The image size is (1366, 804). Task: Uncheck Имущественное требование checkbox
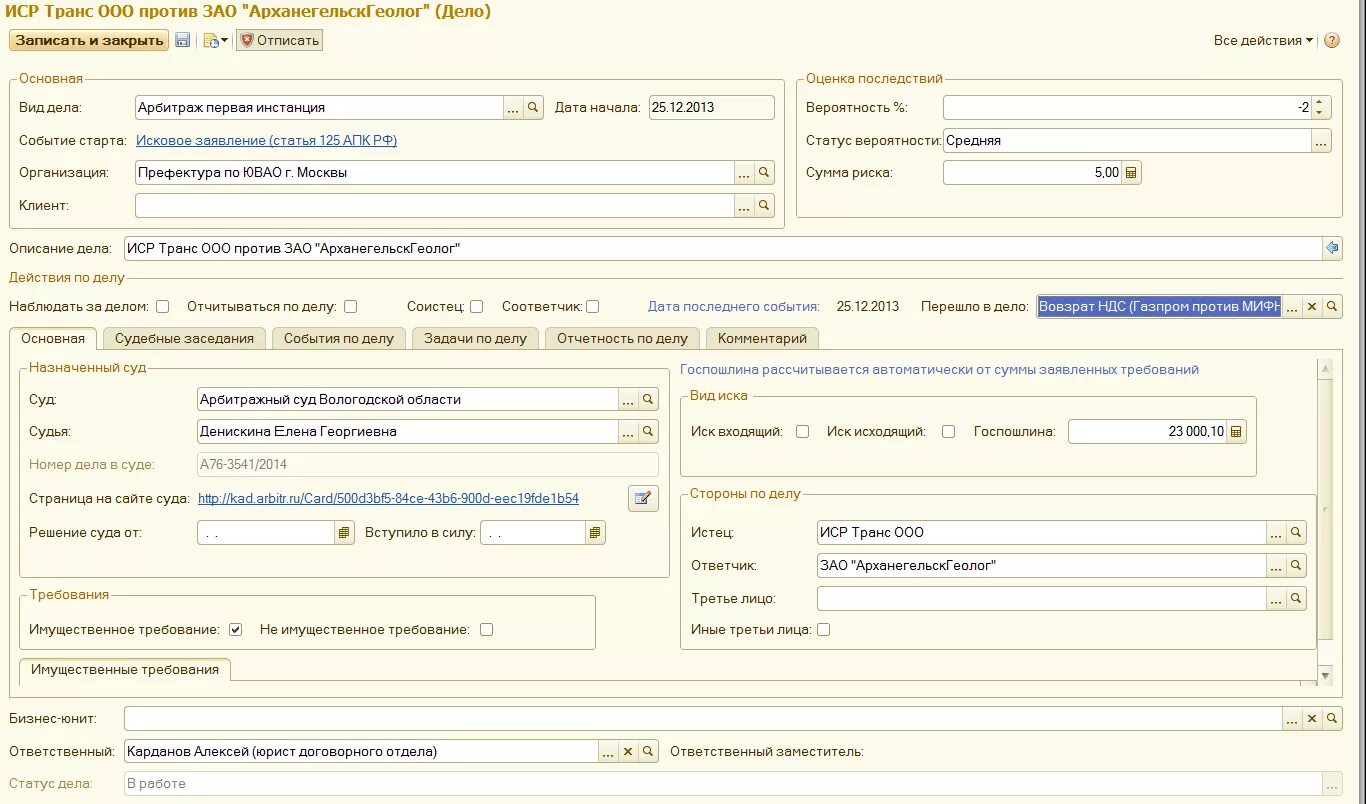236,630
